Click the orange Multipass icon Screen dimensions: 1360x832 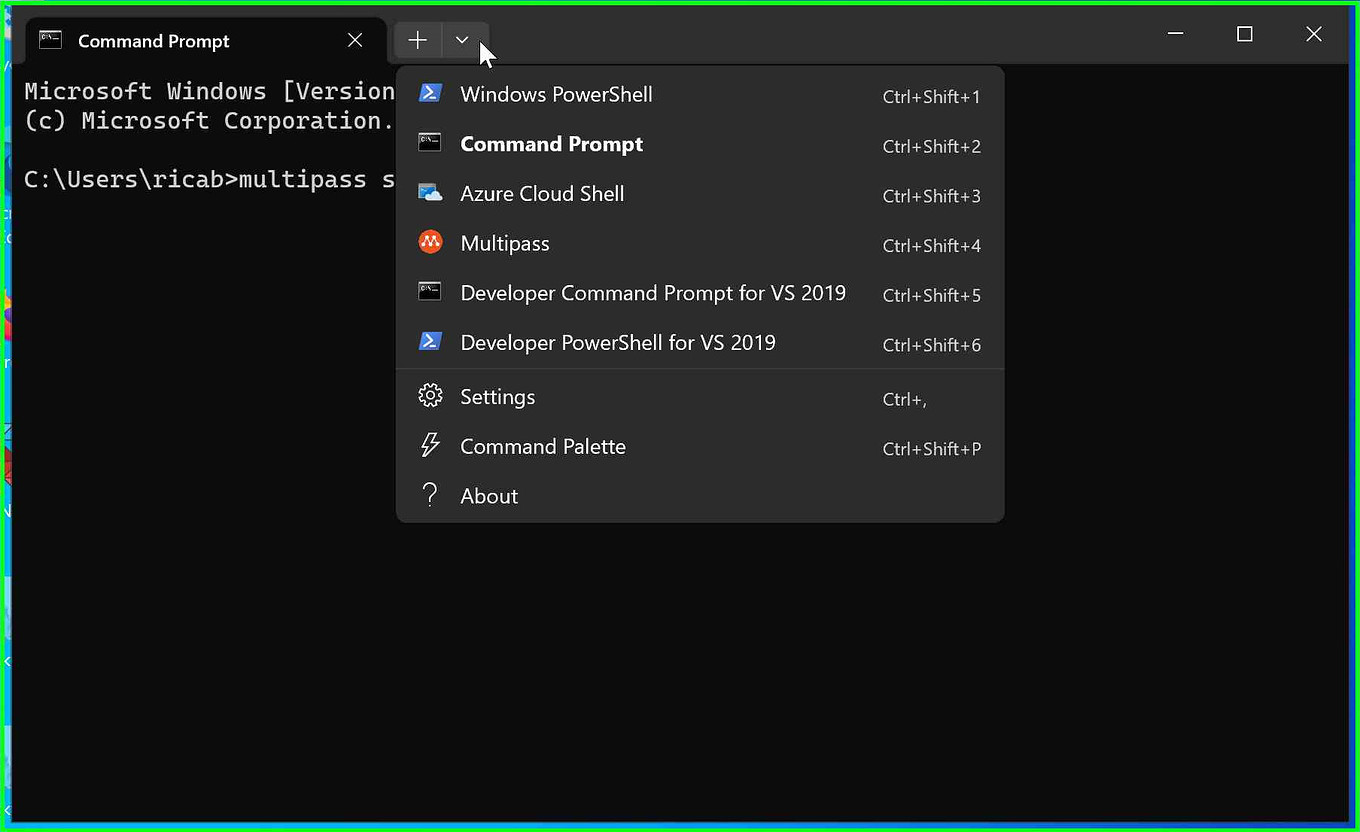coord(430,242)
